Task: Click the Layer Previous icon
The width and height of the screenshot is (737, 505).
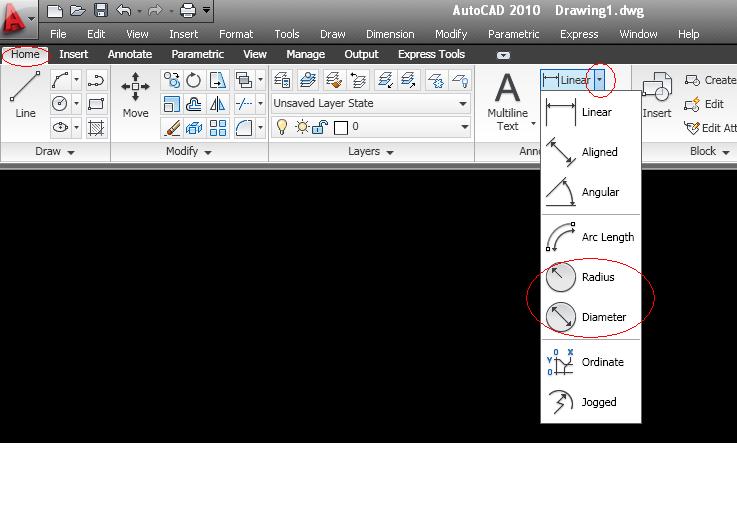Action: [358, 80]
